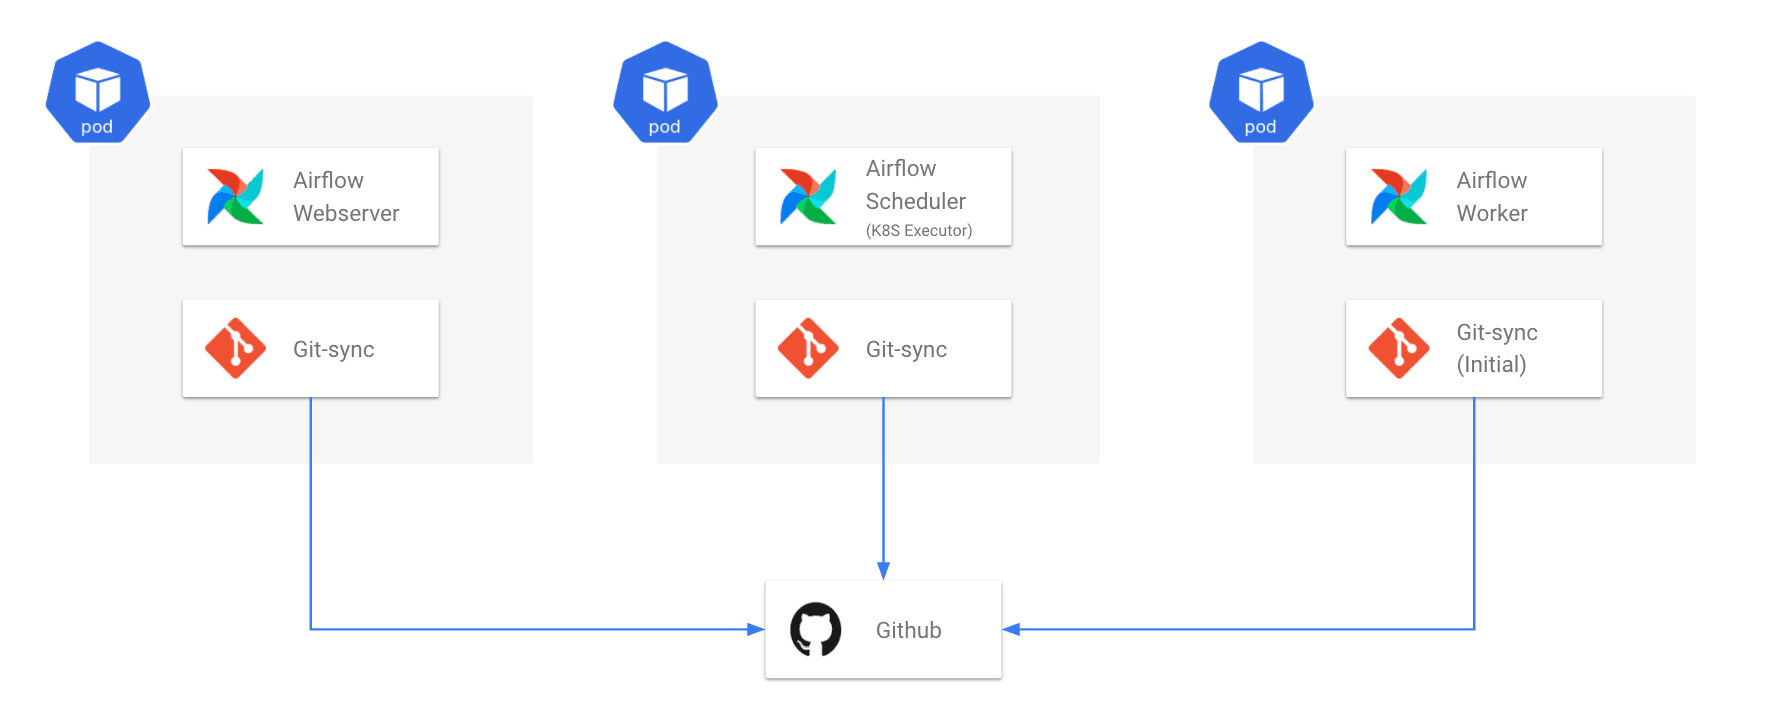Click the arrowhead entering Github from the right
This screenshot has width=1780, height=724.
point(1011,629)
